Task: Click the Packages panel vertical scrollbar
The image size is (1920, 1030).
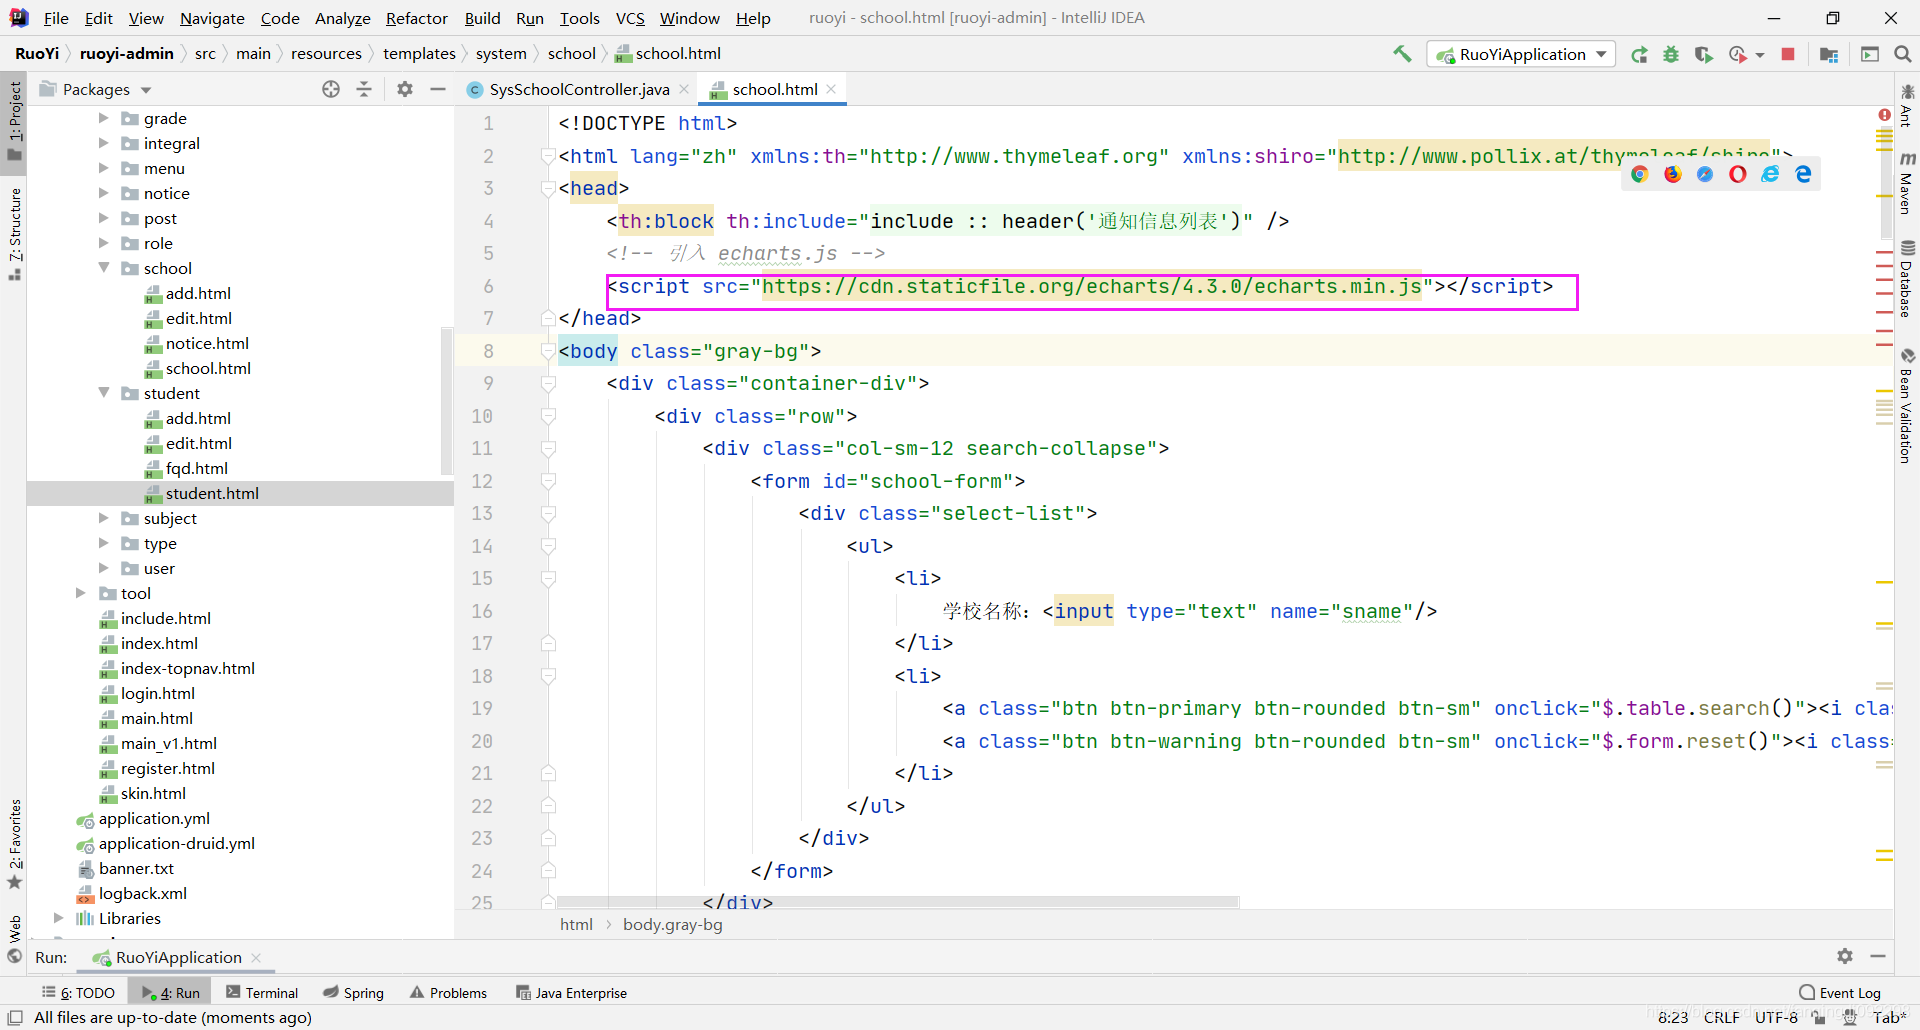Action: tap(447, 400)
